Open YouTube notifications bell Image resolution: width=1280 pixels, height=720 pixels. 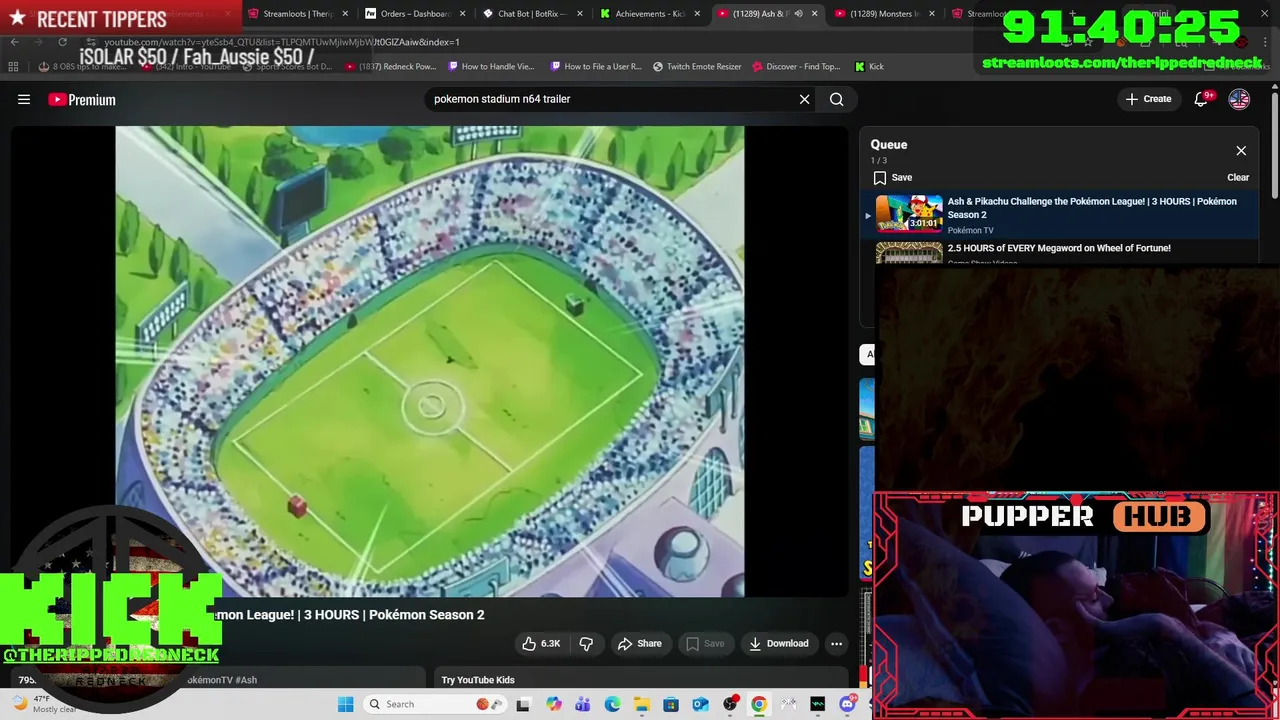pyautogui.click(x=1201, y=99)
